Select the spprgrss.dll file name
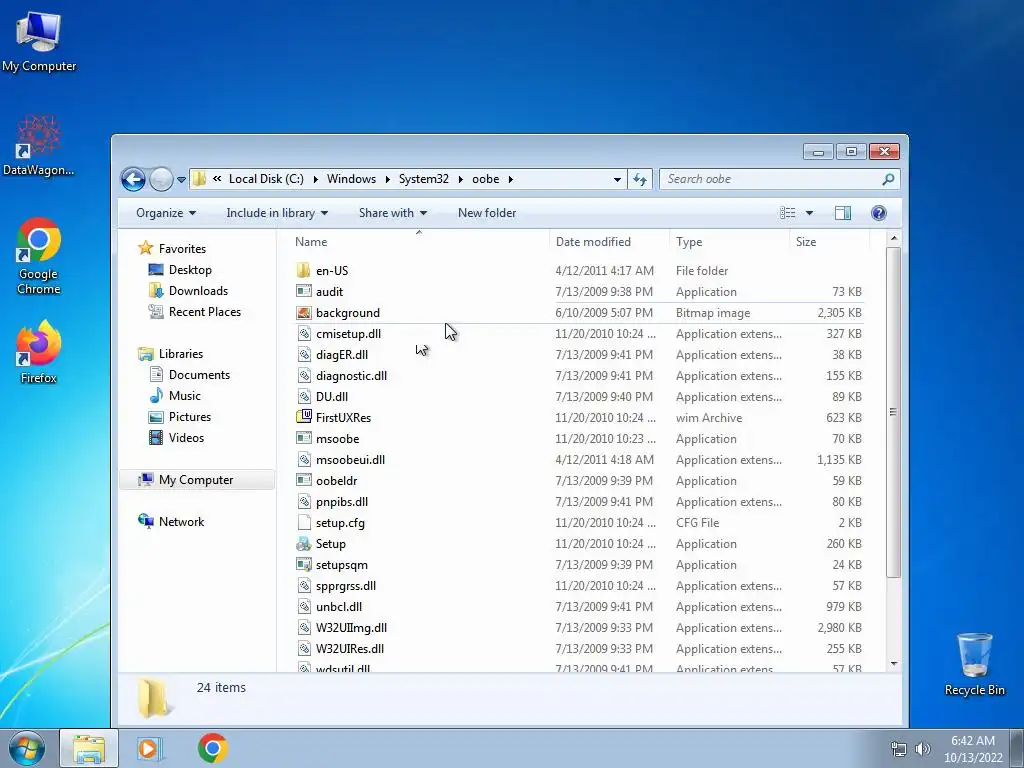Viewport: 1024px width, 768px height. coord(345,586)
